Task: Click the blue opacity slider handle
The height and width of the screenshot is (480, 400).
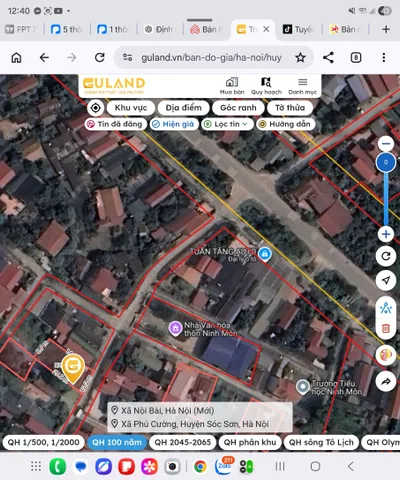Action: point(386,163)
